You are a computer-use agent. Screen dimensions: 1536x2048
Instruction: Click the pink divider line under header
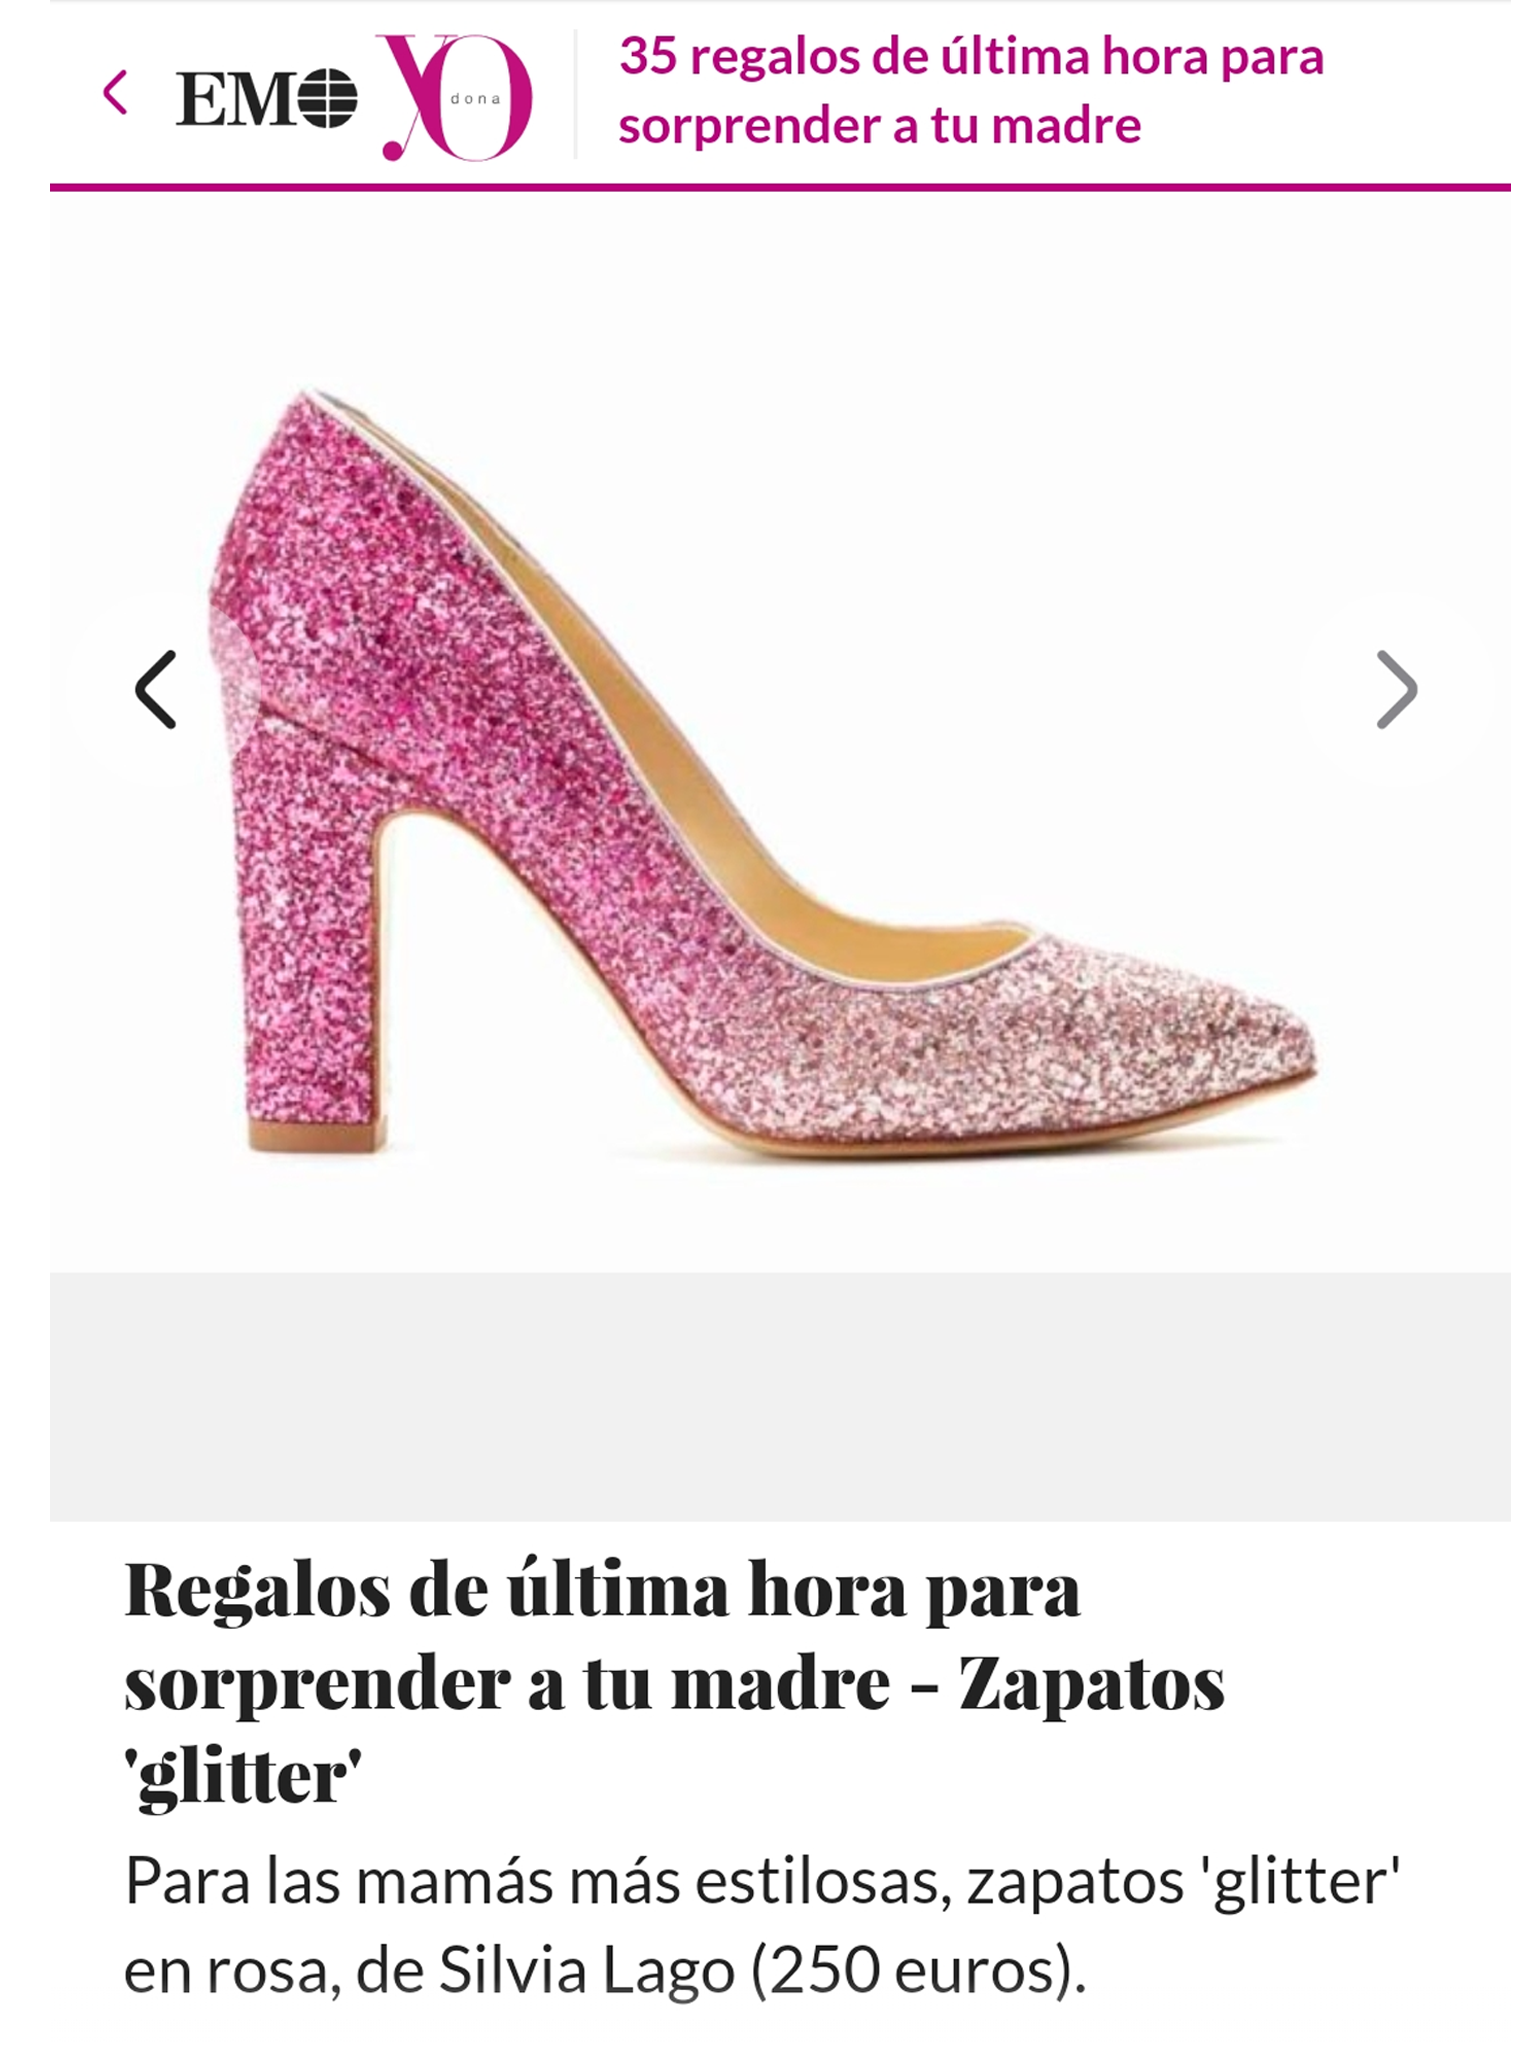click(780, 187)
